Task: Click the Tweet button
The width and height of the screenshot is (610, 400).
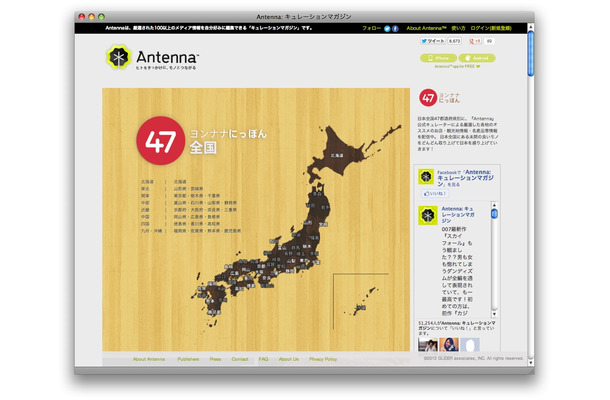Action: point(433,41)
